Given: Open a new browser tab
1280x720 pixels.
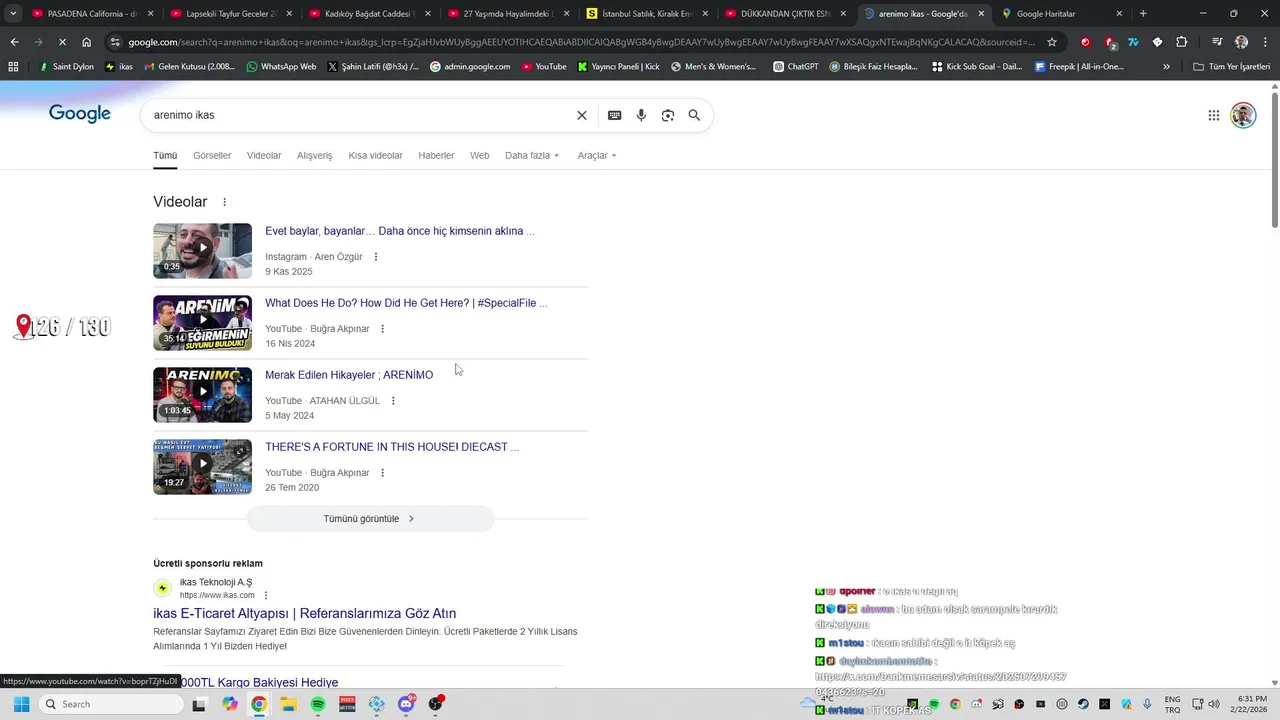Looking at the screenshot, I should (x=1143, y=14).
